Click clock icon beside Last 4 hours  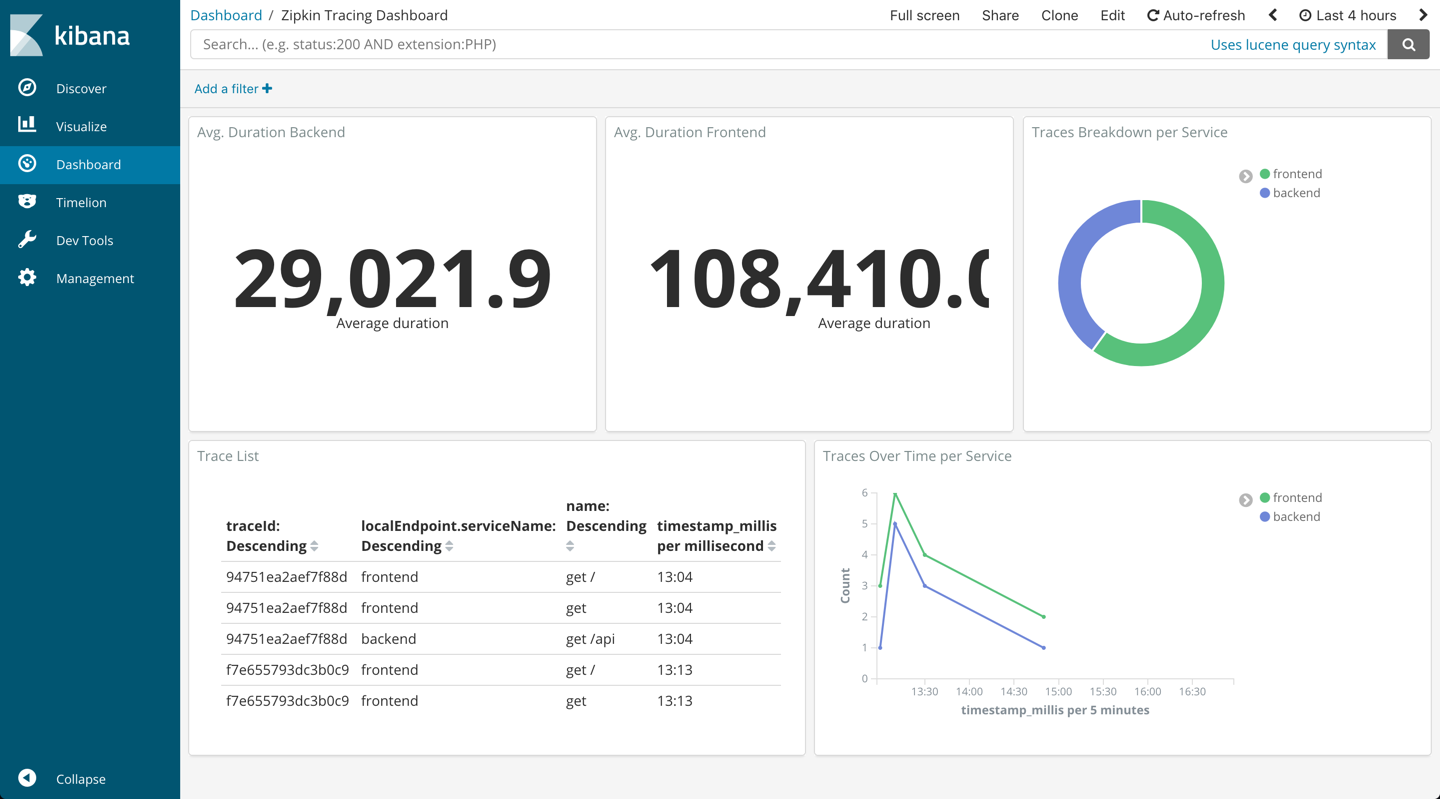point(1305,15)
